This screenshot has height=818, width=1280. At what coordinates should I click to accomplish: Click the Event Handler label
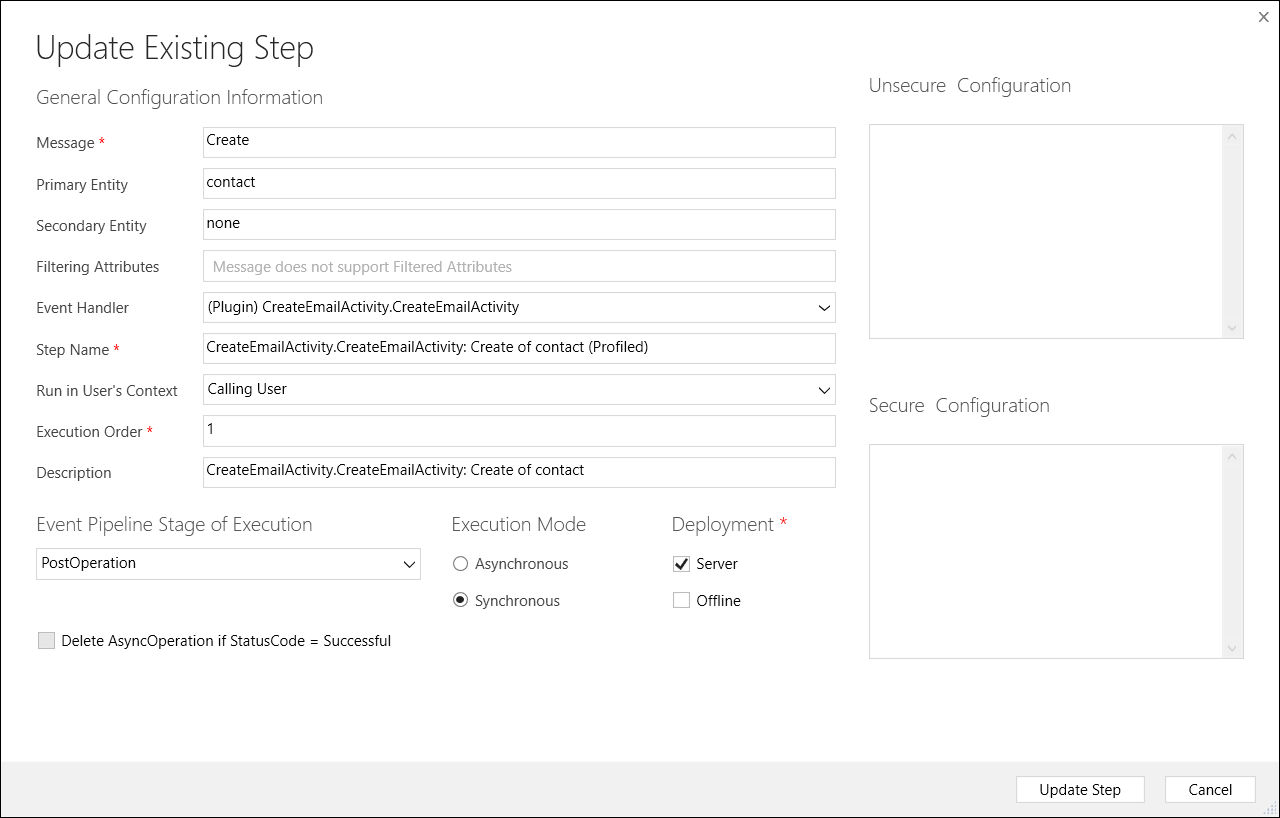[82, 308]
